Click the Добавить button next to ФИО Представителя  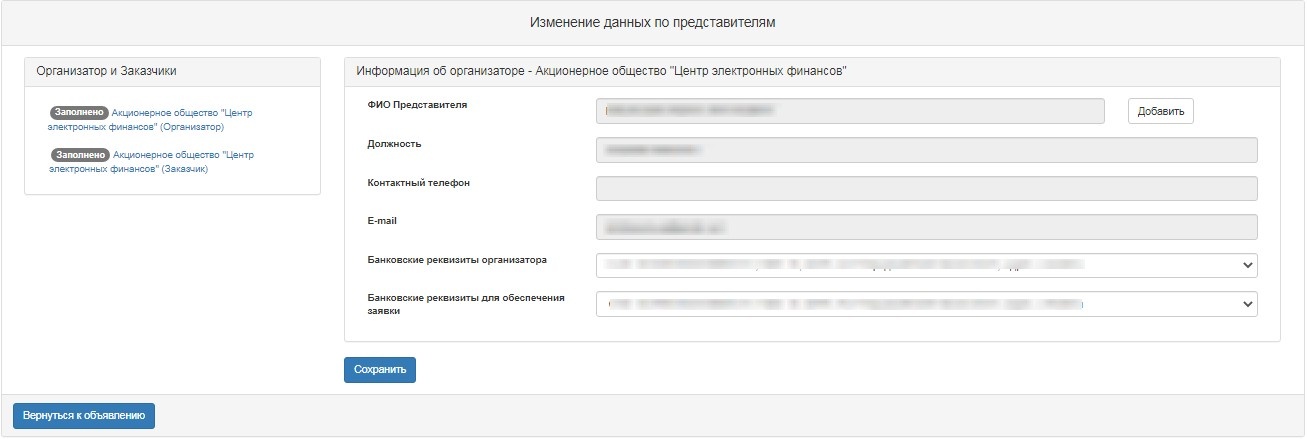tap(1160, 111)
